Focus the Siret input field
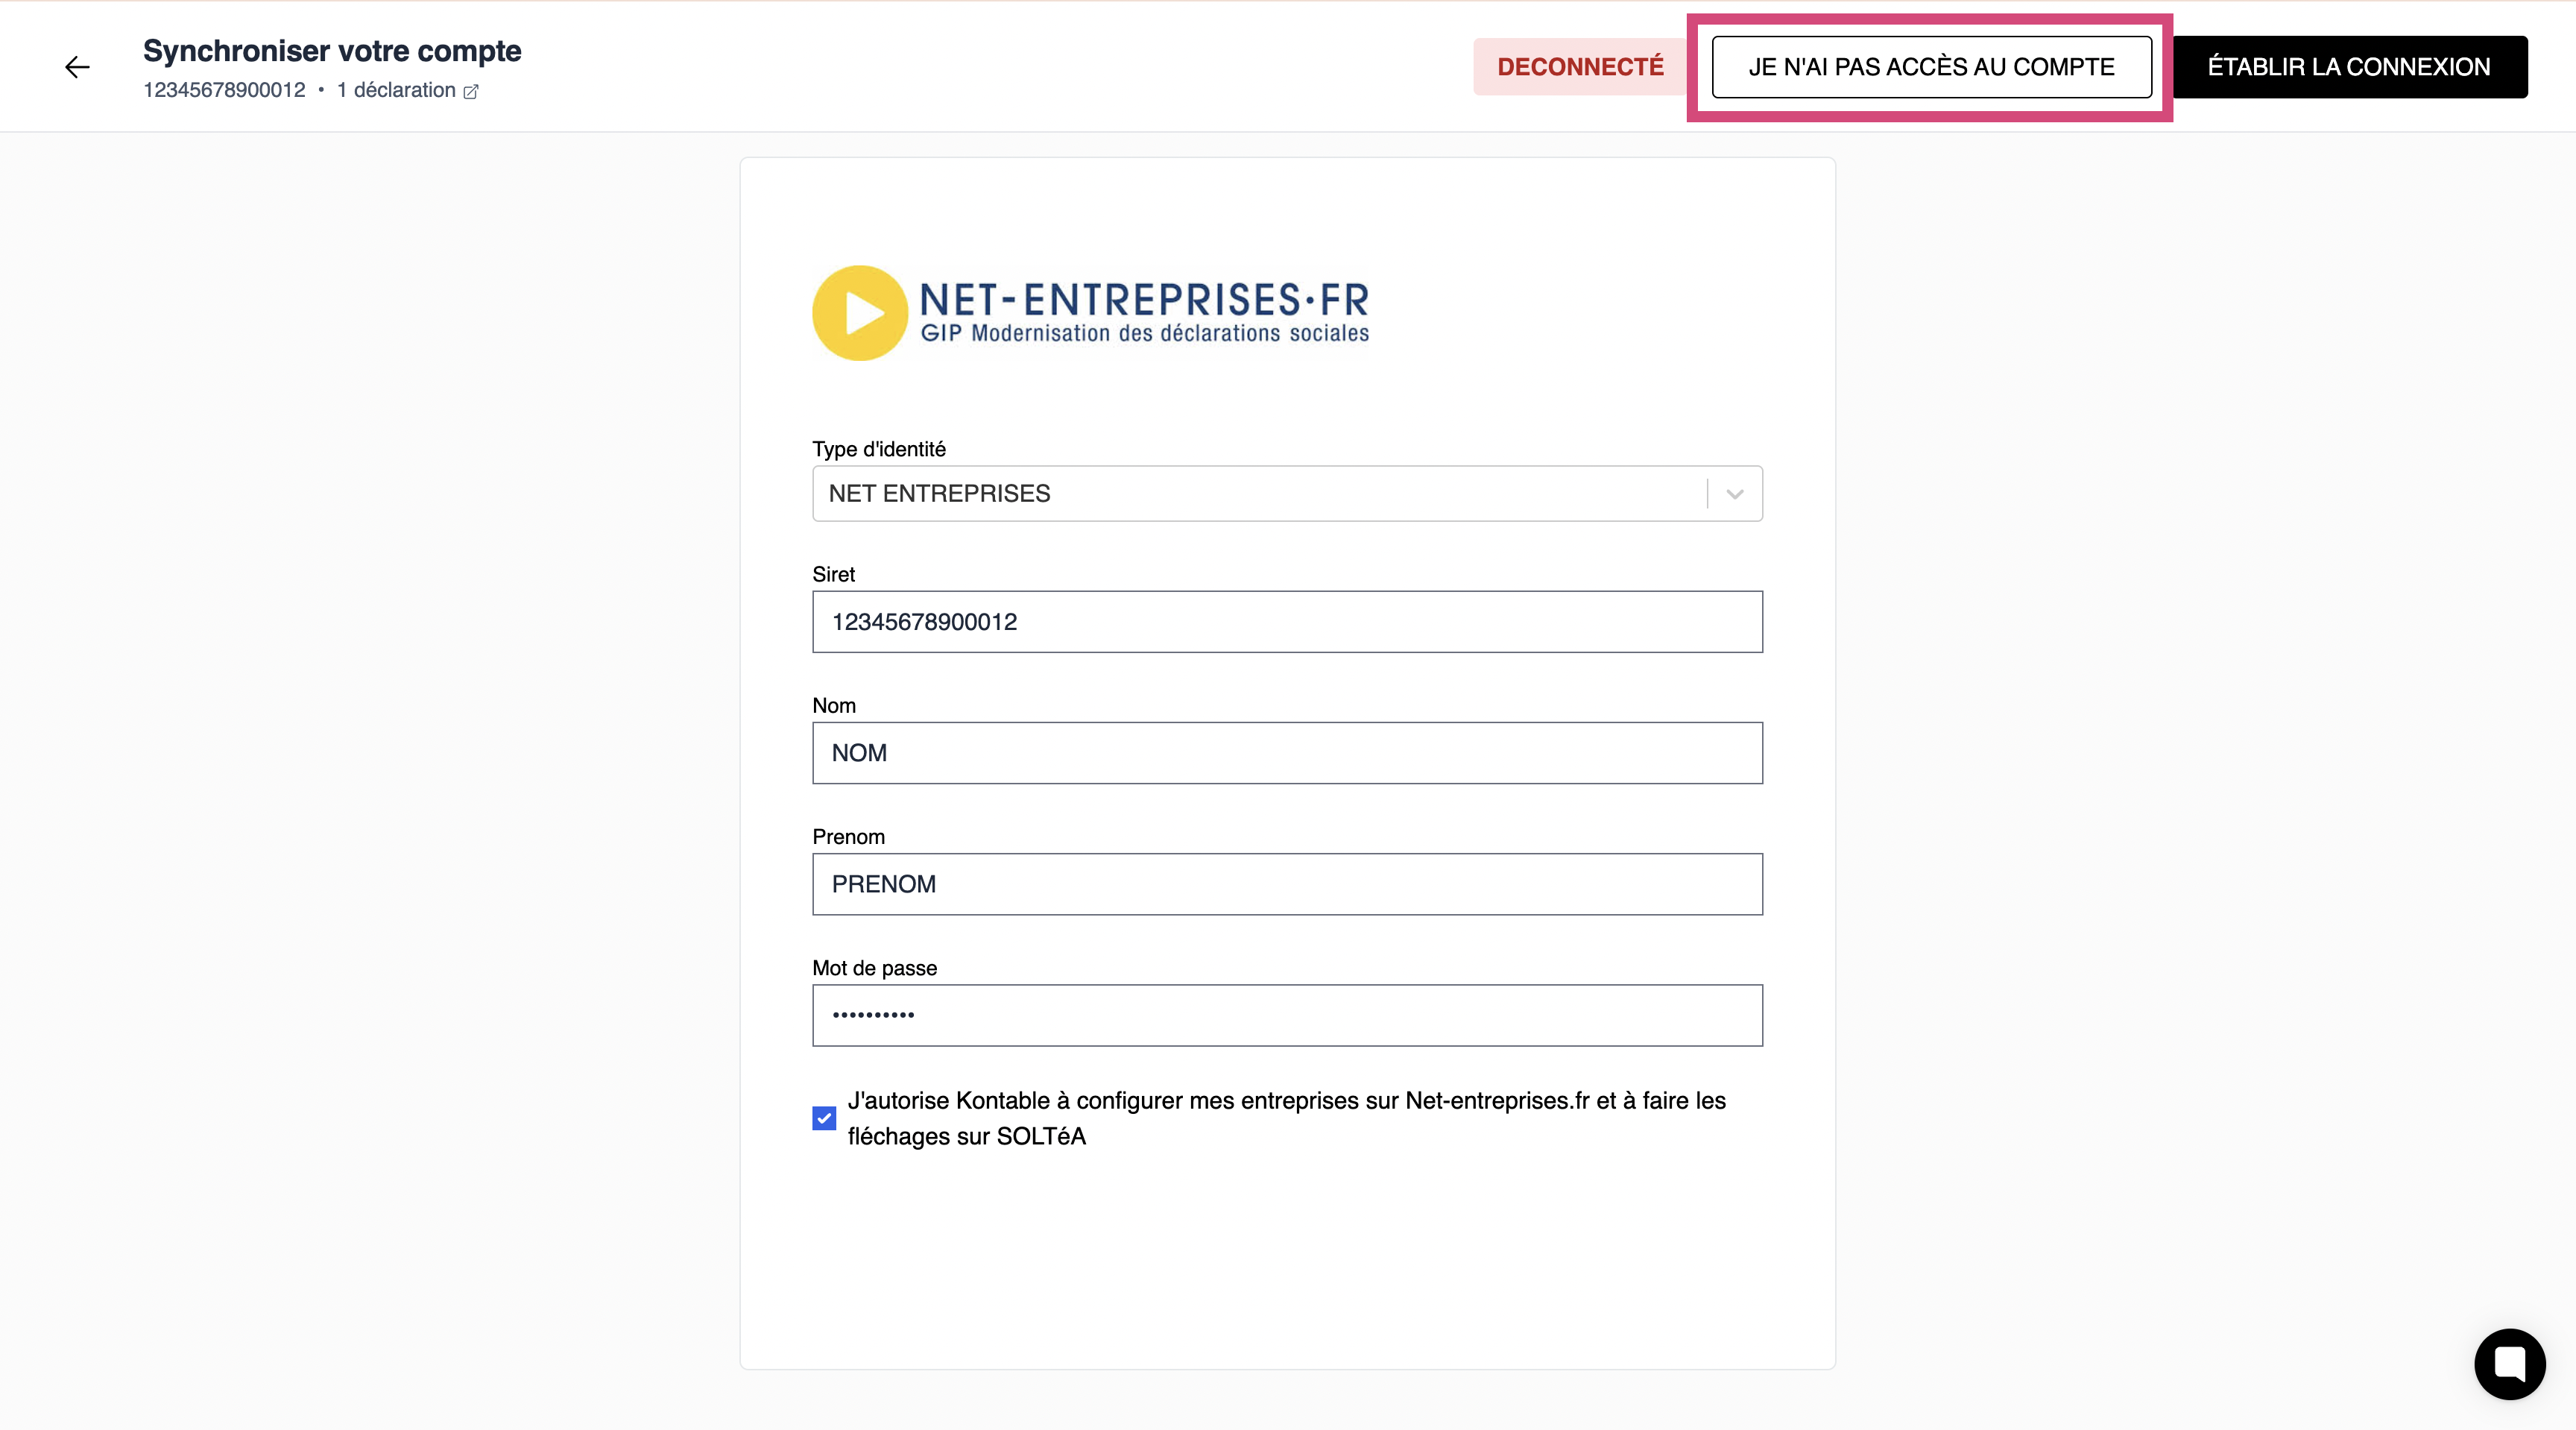 pos(1287,622)
